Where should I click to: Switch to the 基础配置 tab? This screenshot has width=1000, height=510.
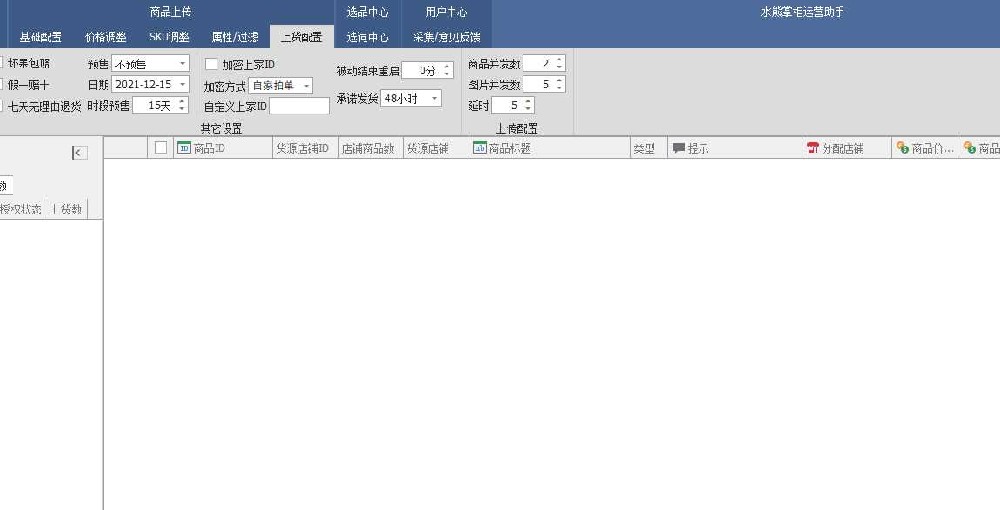coord(41,37)
